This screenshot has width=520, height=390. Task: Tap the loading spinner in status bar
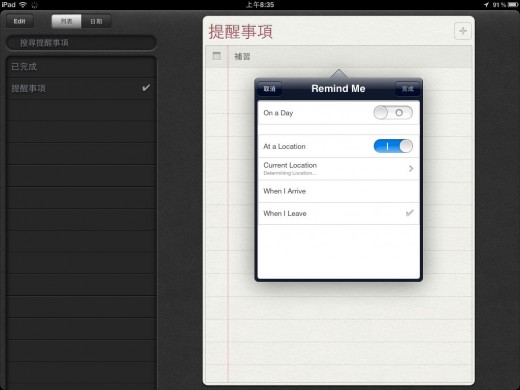coord(34,5)
